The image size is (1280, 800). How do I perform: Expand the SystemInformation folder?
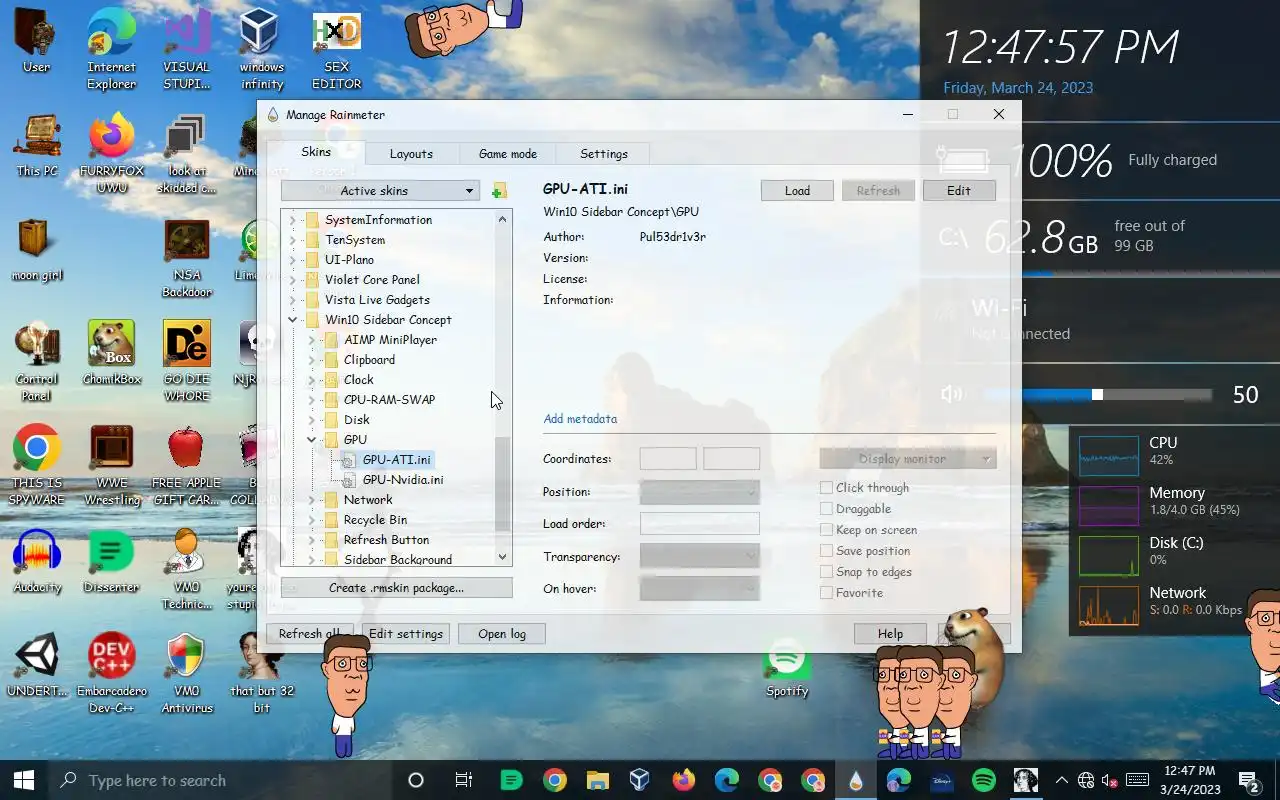pyautogui.click(x=293, y=220)
